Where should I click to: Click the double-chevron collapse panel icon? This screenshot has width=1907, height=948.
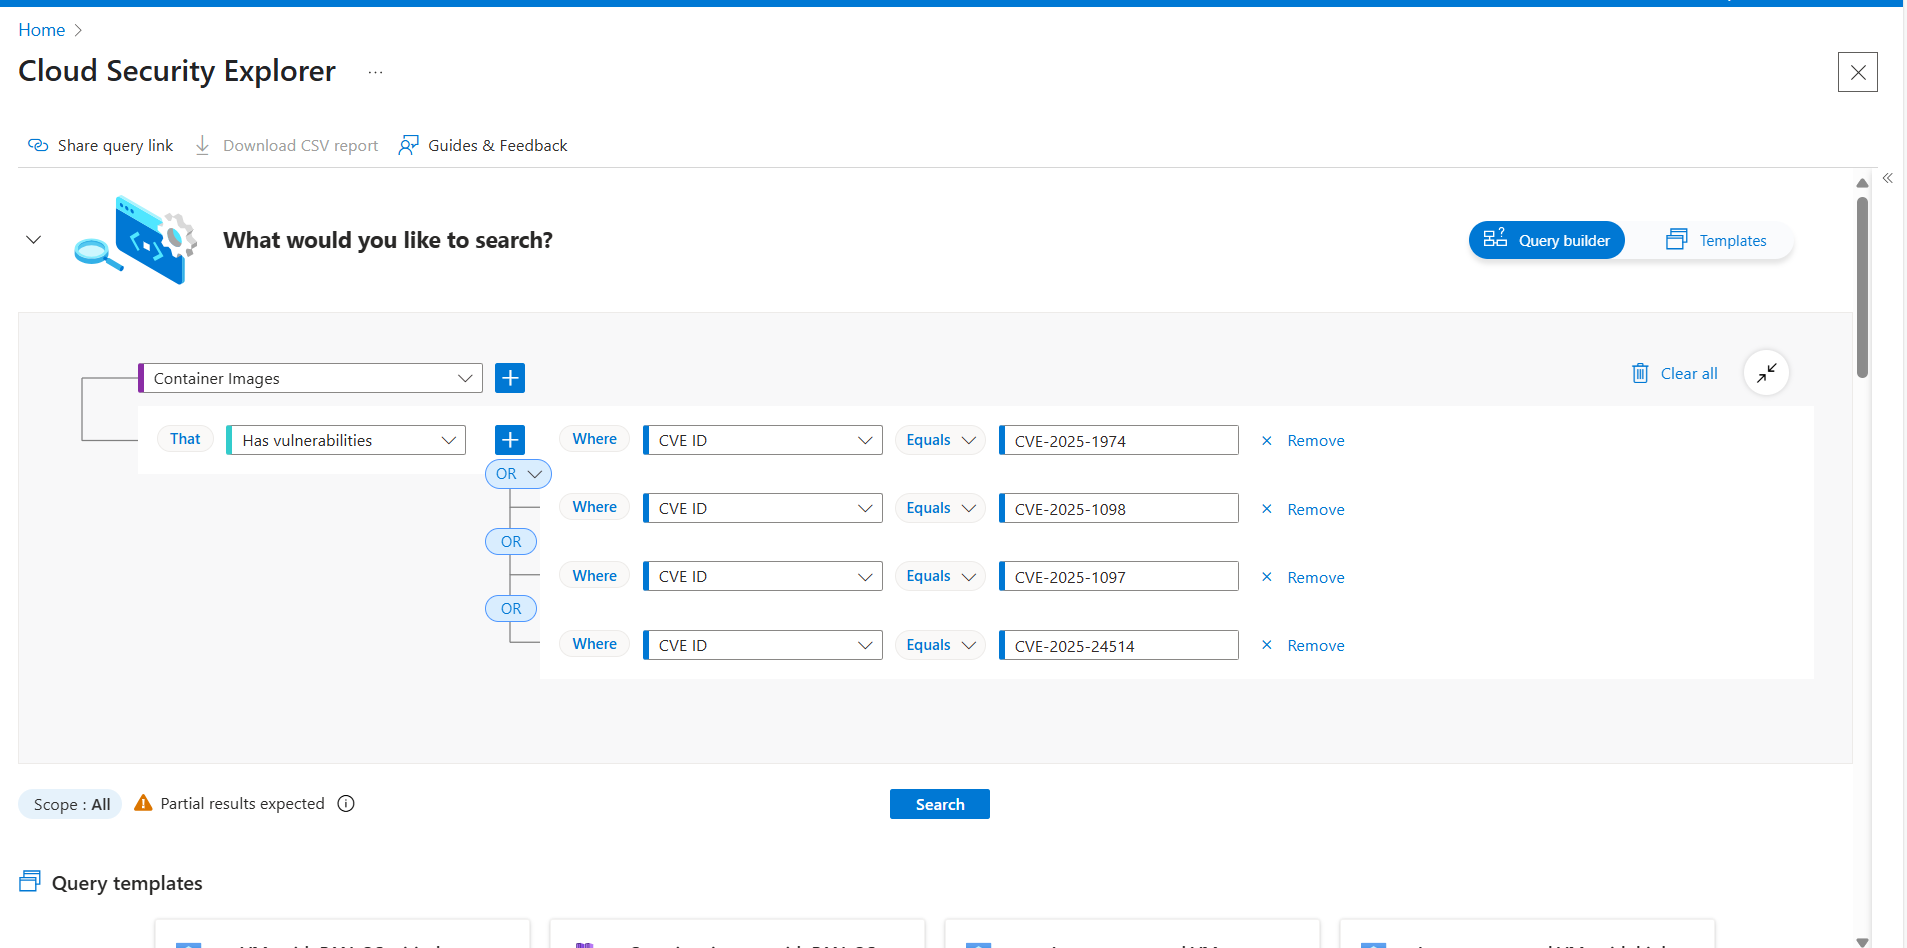point(1888,178)
